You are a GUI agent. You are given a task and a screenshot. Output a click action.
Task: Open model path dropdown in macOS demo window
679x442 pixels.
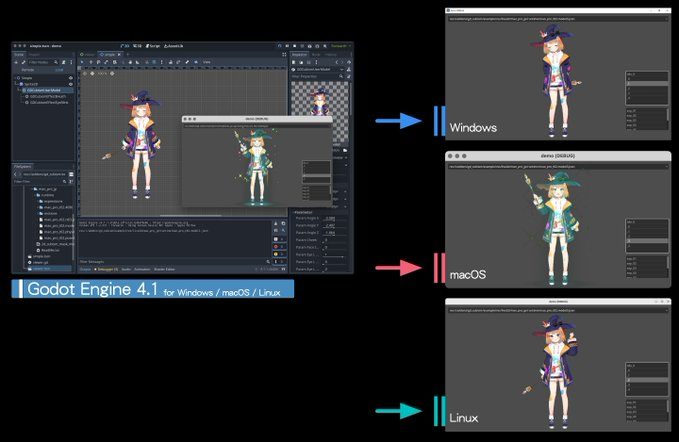(x=558, y=167)
